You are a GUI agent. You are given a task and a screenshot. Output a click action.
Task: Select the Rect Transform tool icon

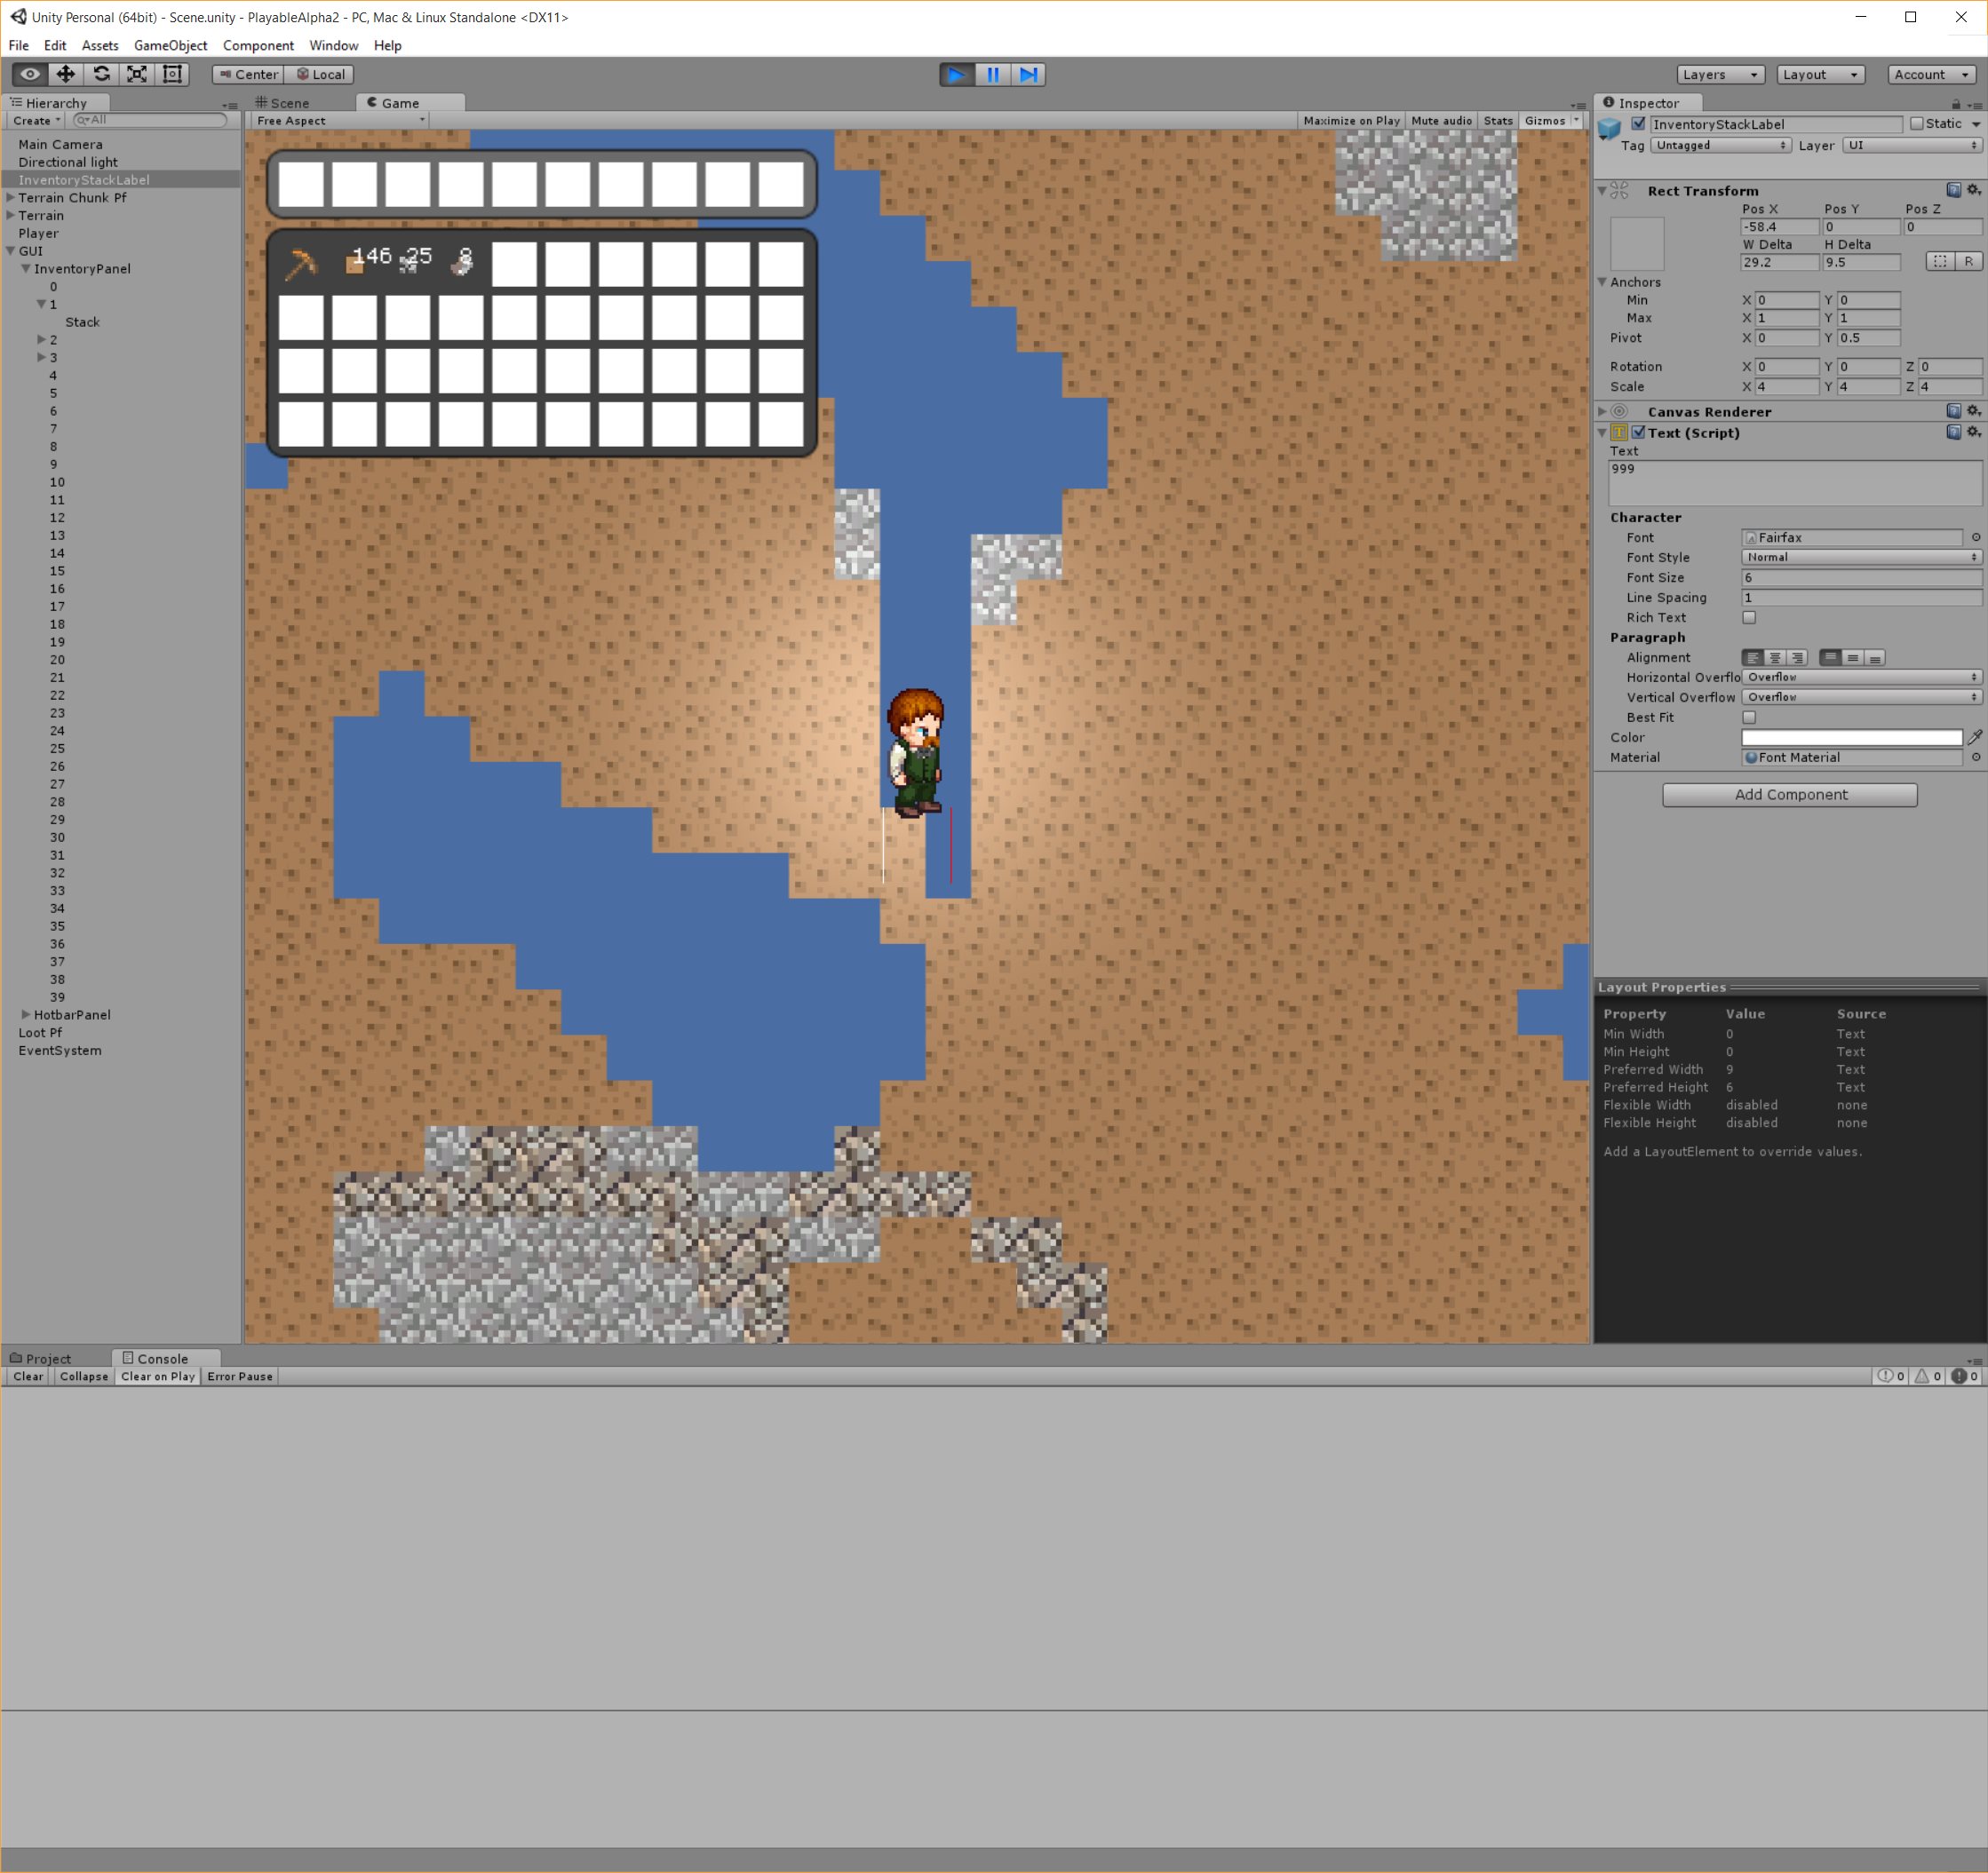173,74
